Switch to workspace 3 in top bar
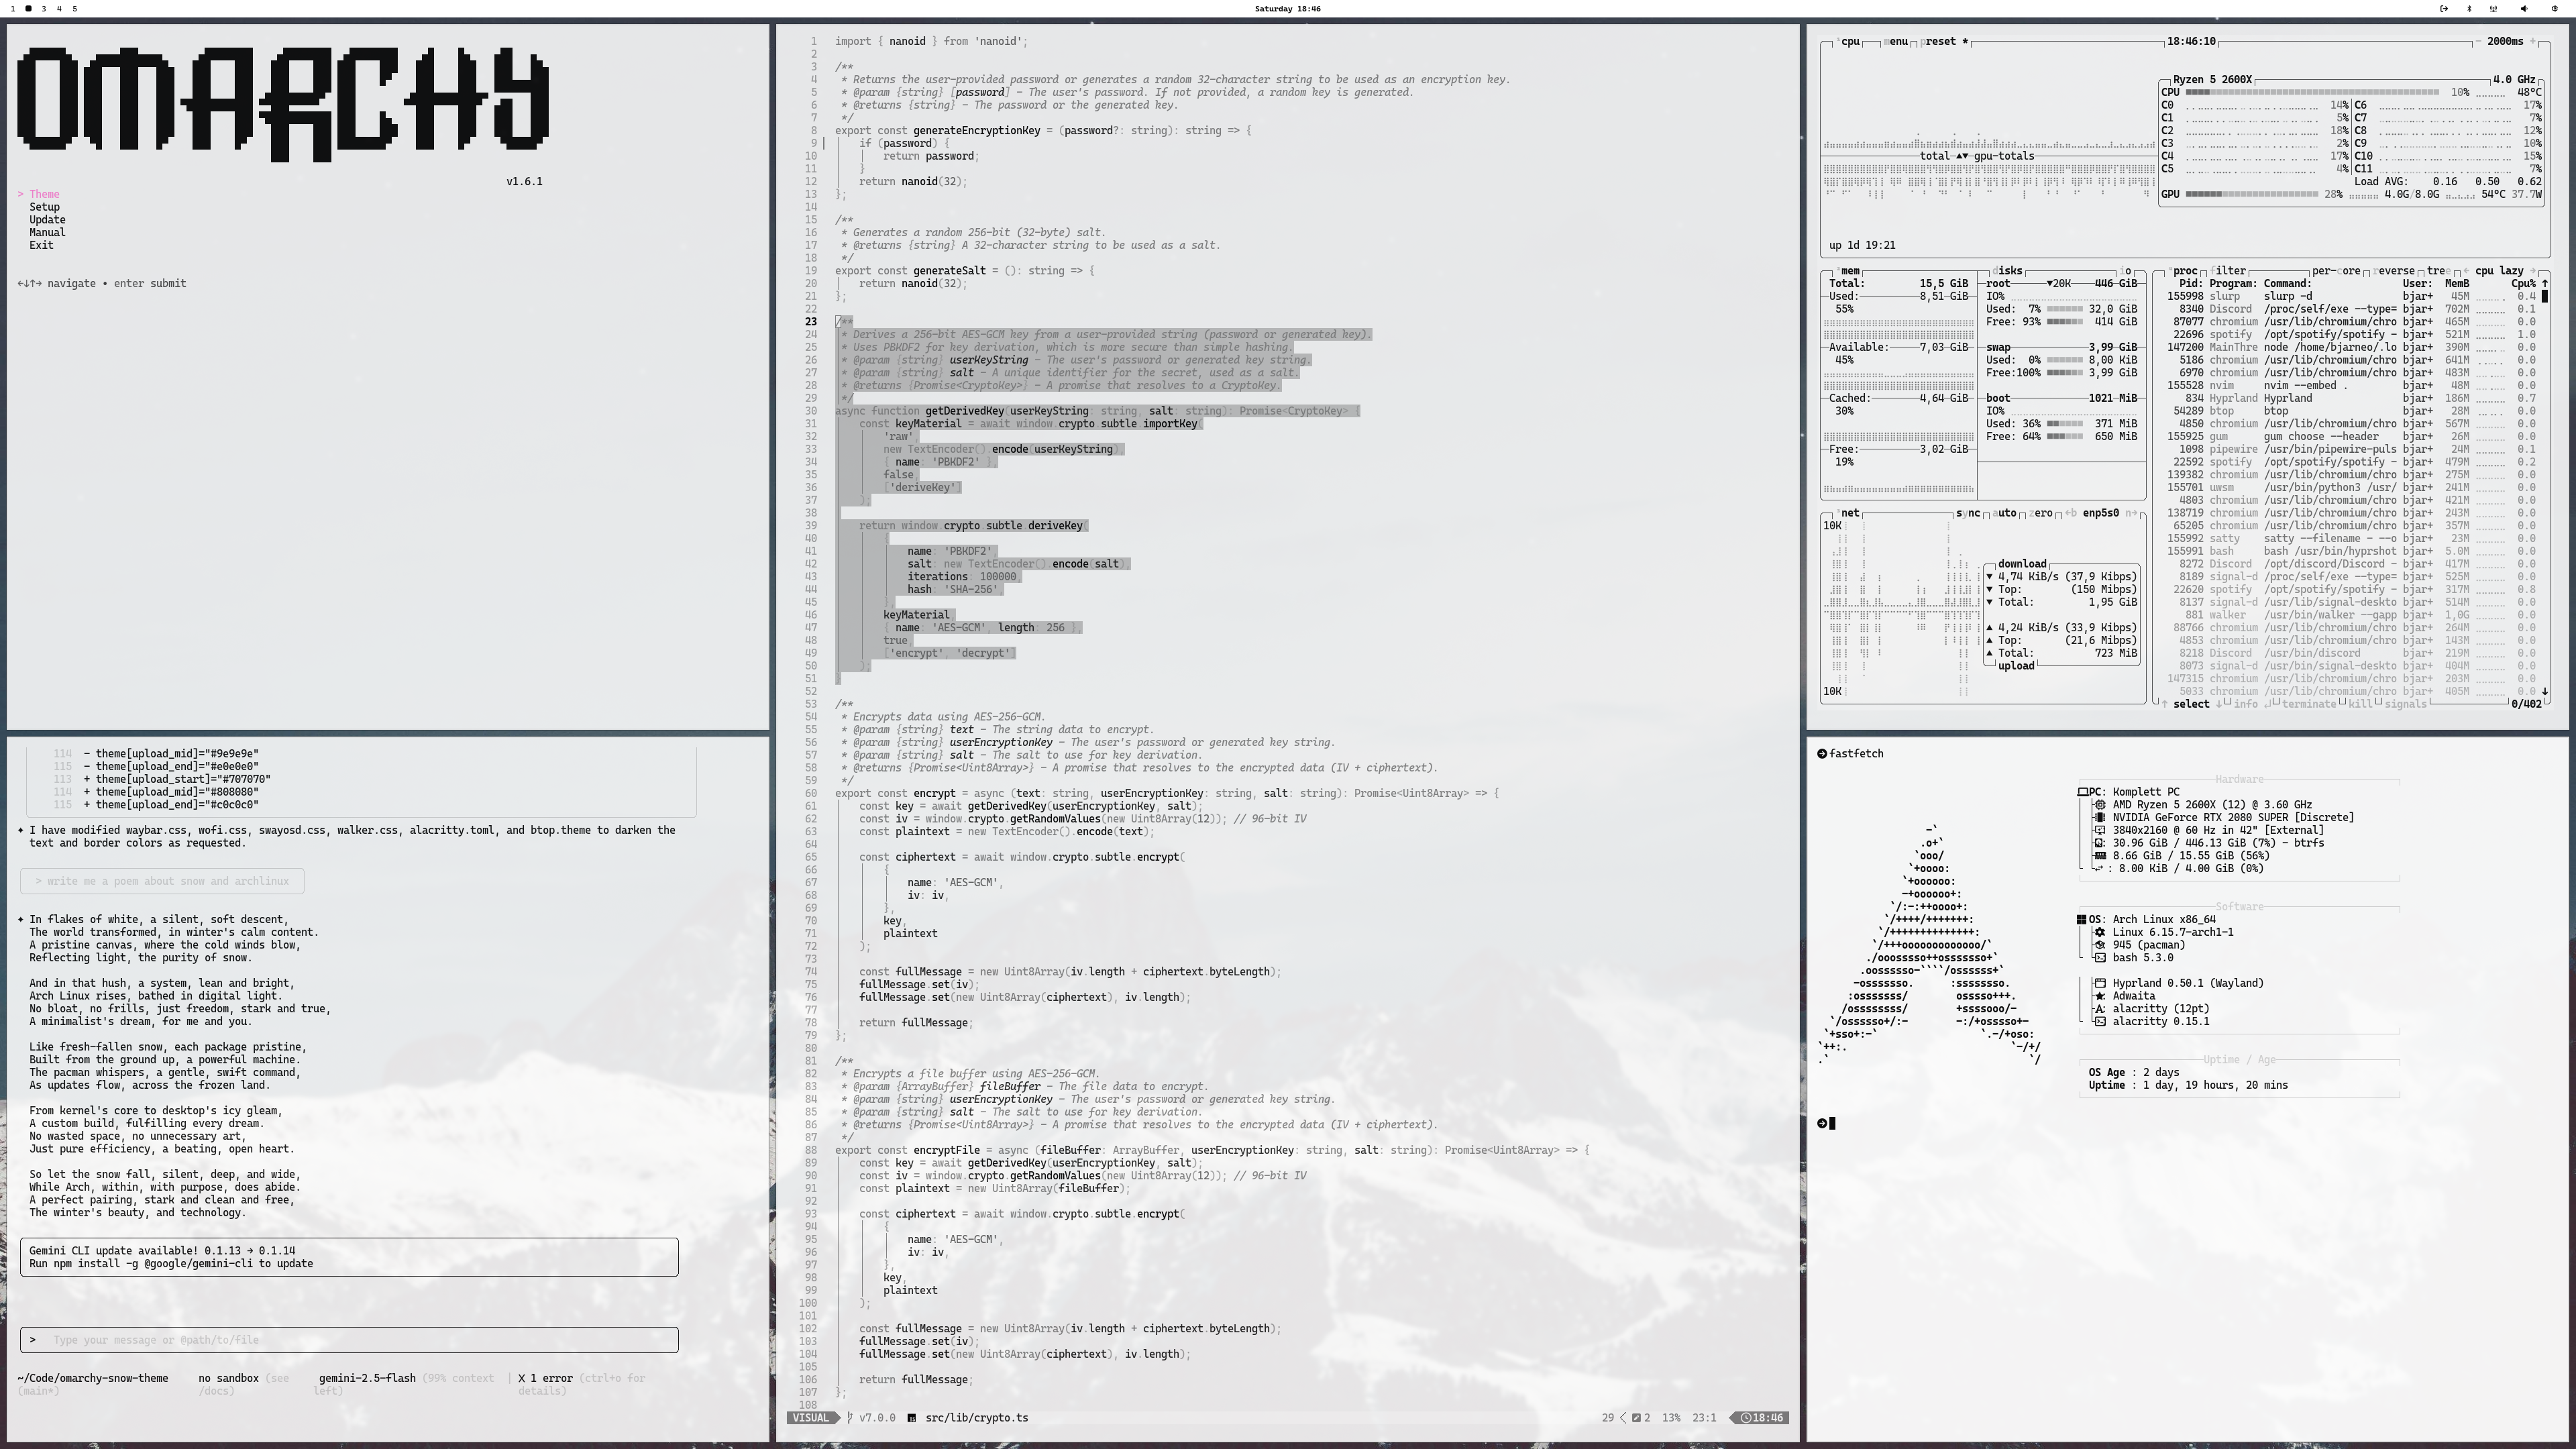The image size is (2576, 1449). click(43, 9)
